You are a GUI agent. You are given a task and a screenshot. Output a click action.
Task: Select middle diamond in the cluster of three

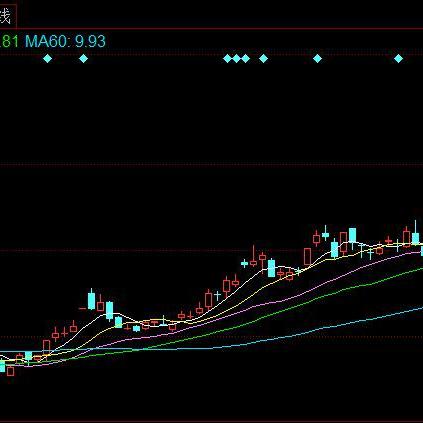[x=236, y=59]
